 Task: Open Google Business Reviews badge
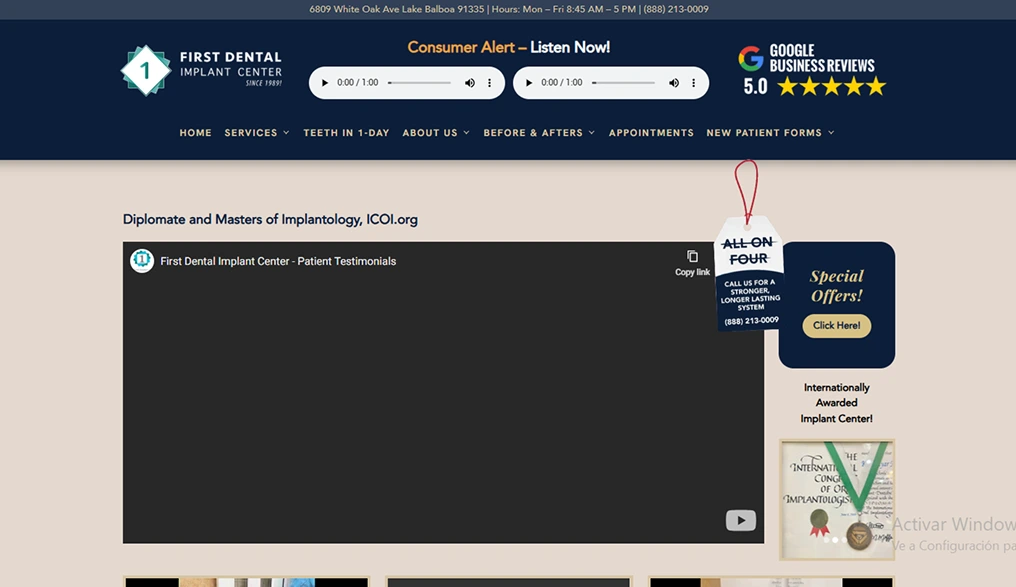(811, 71)
